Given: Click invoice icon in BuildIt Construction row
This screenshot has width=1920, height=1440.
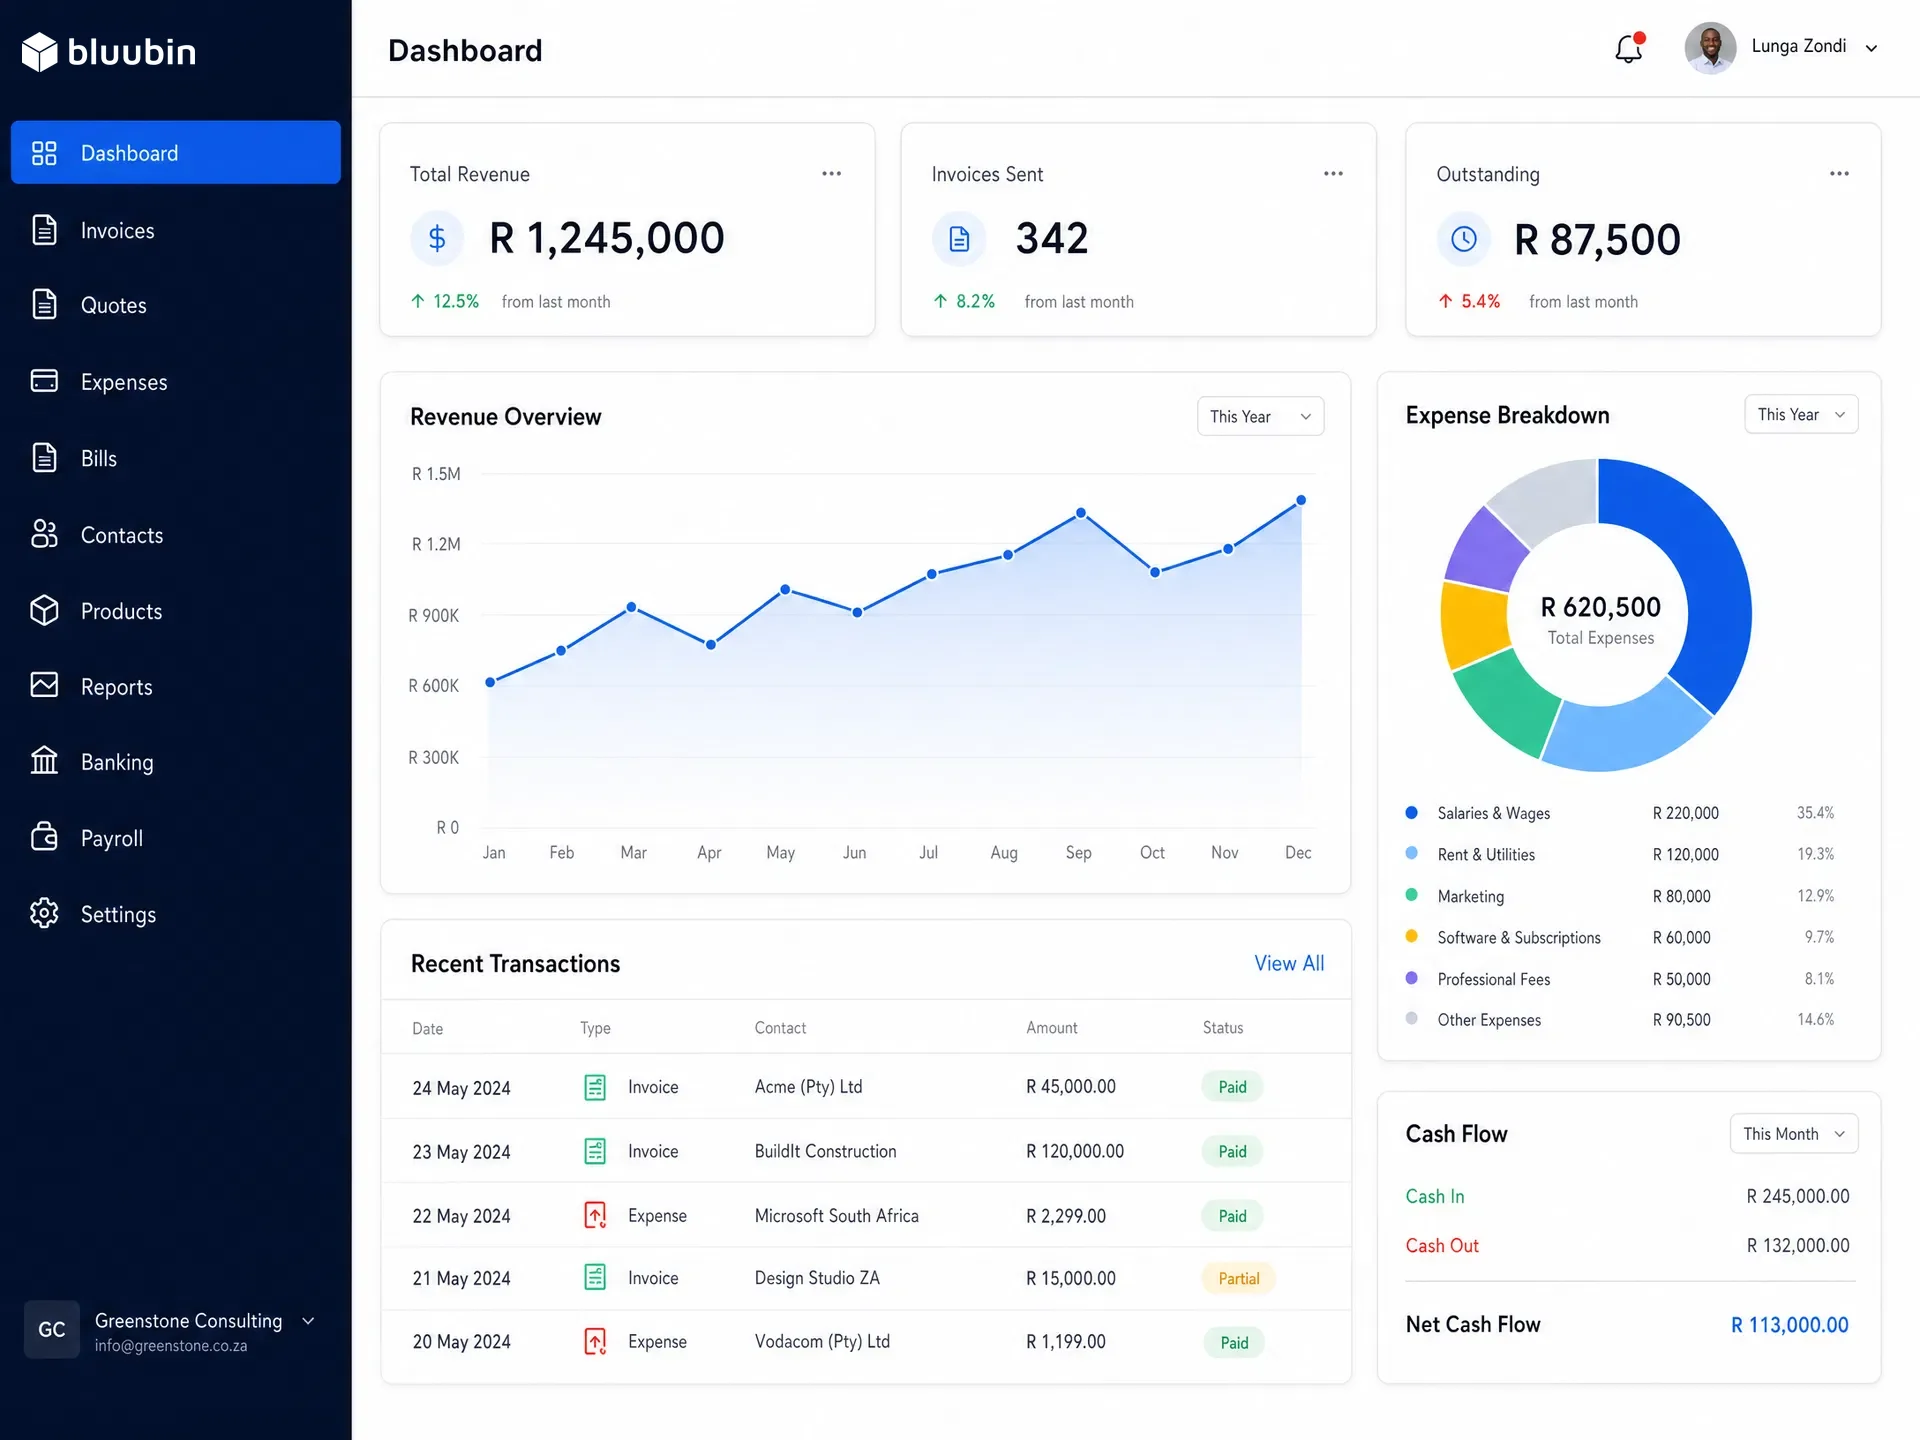Looking at the screenshot, I should point(595,1151).
